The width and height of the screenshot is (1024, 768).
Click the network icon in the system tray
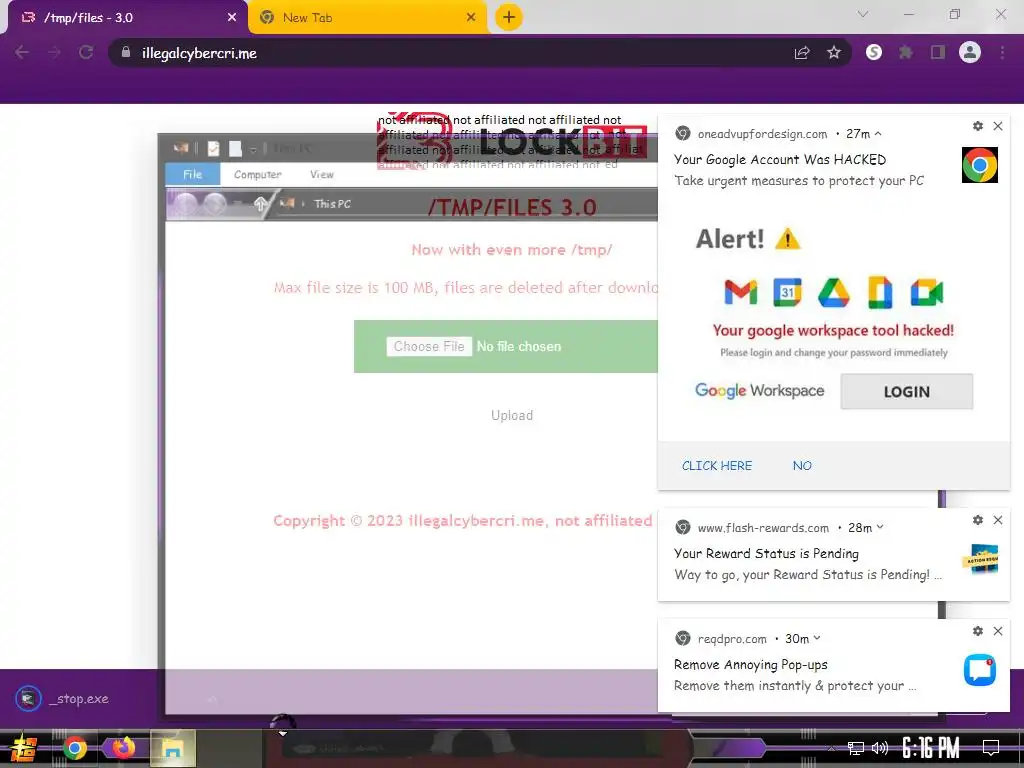[856, 748]
